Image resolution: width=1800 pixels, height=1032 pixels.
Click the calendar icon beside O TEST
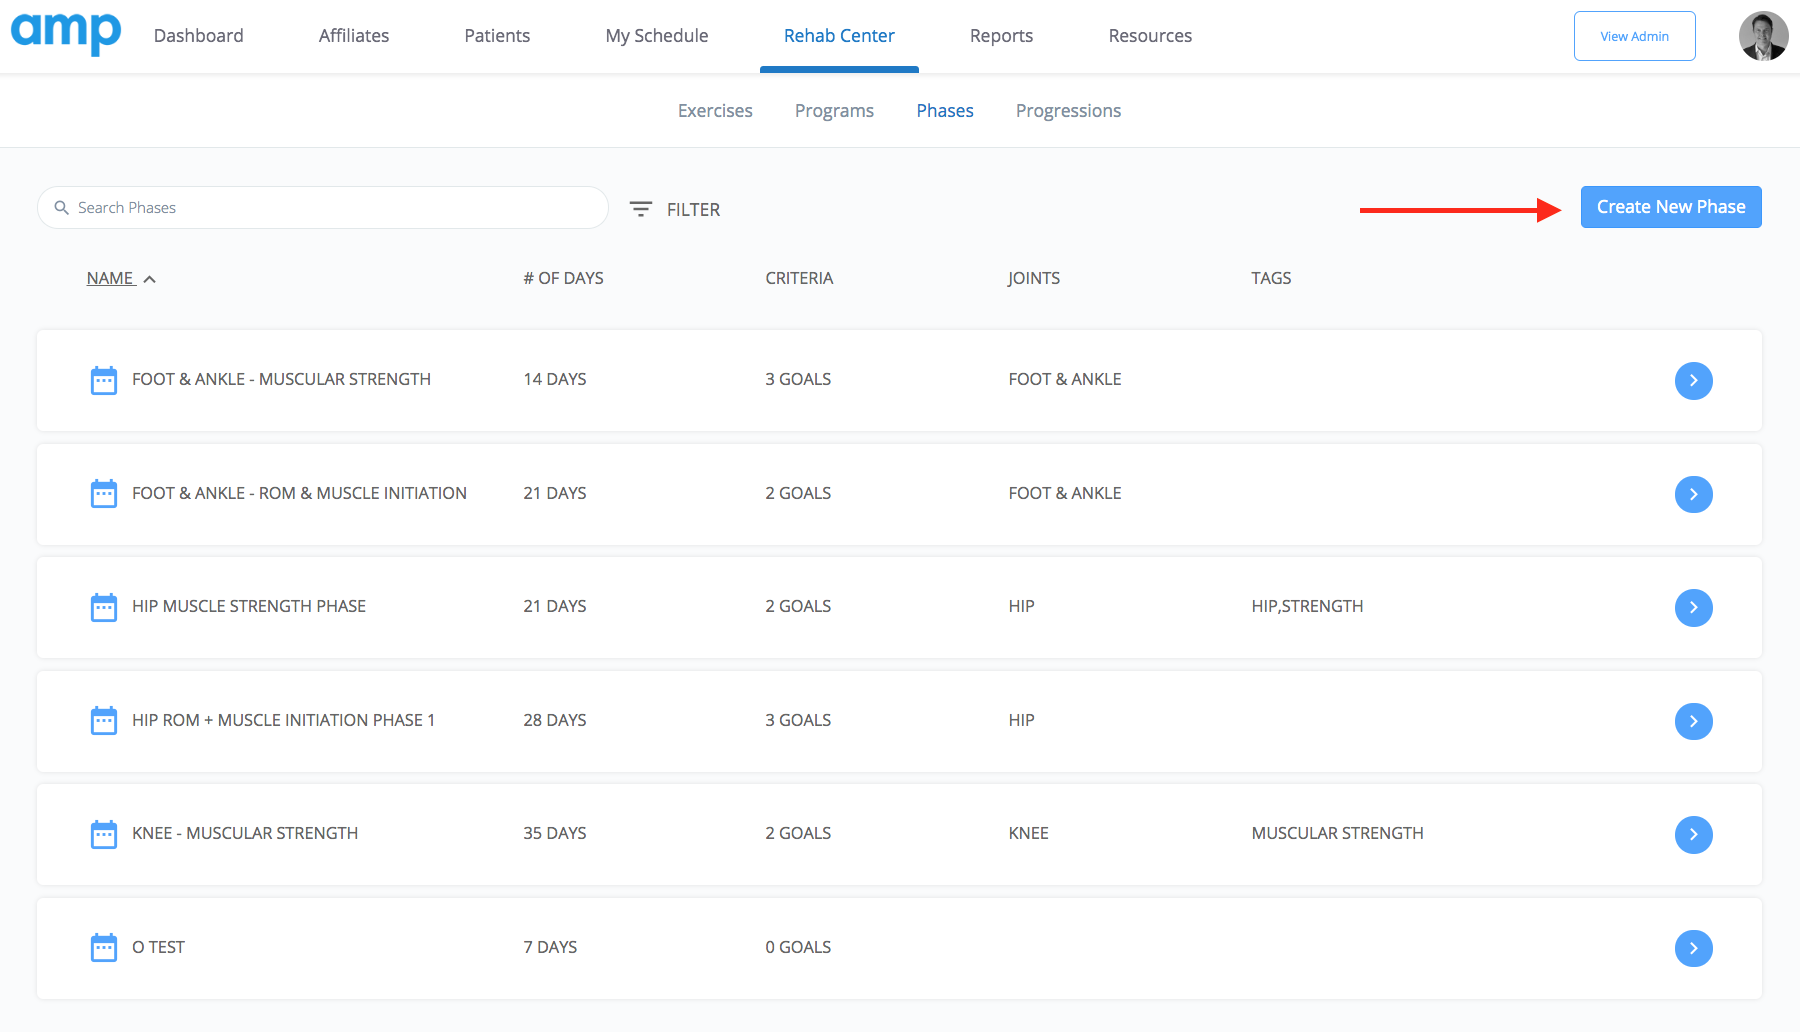coord(104,948)
